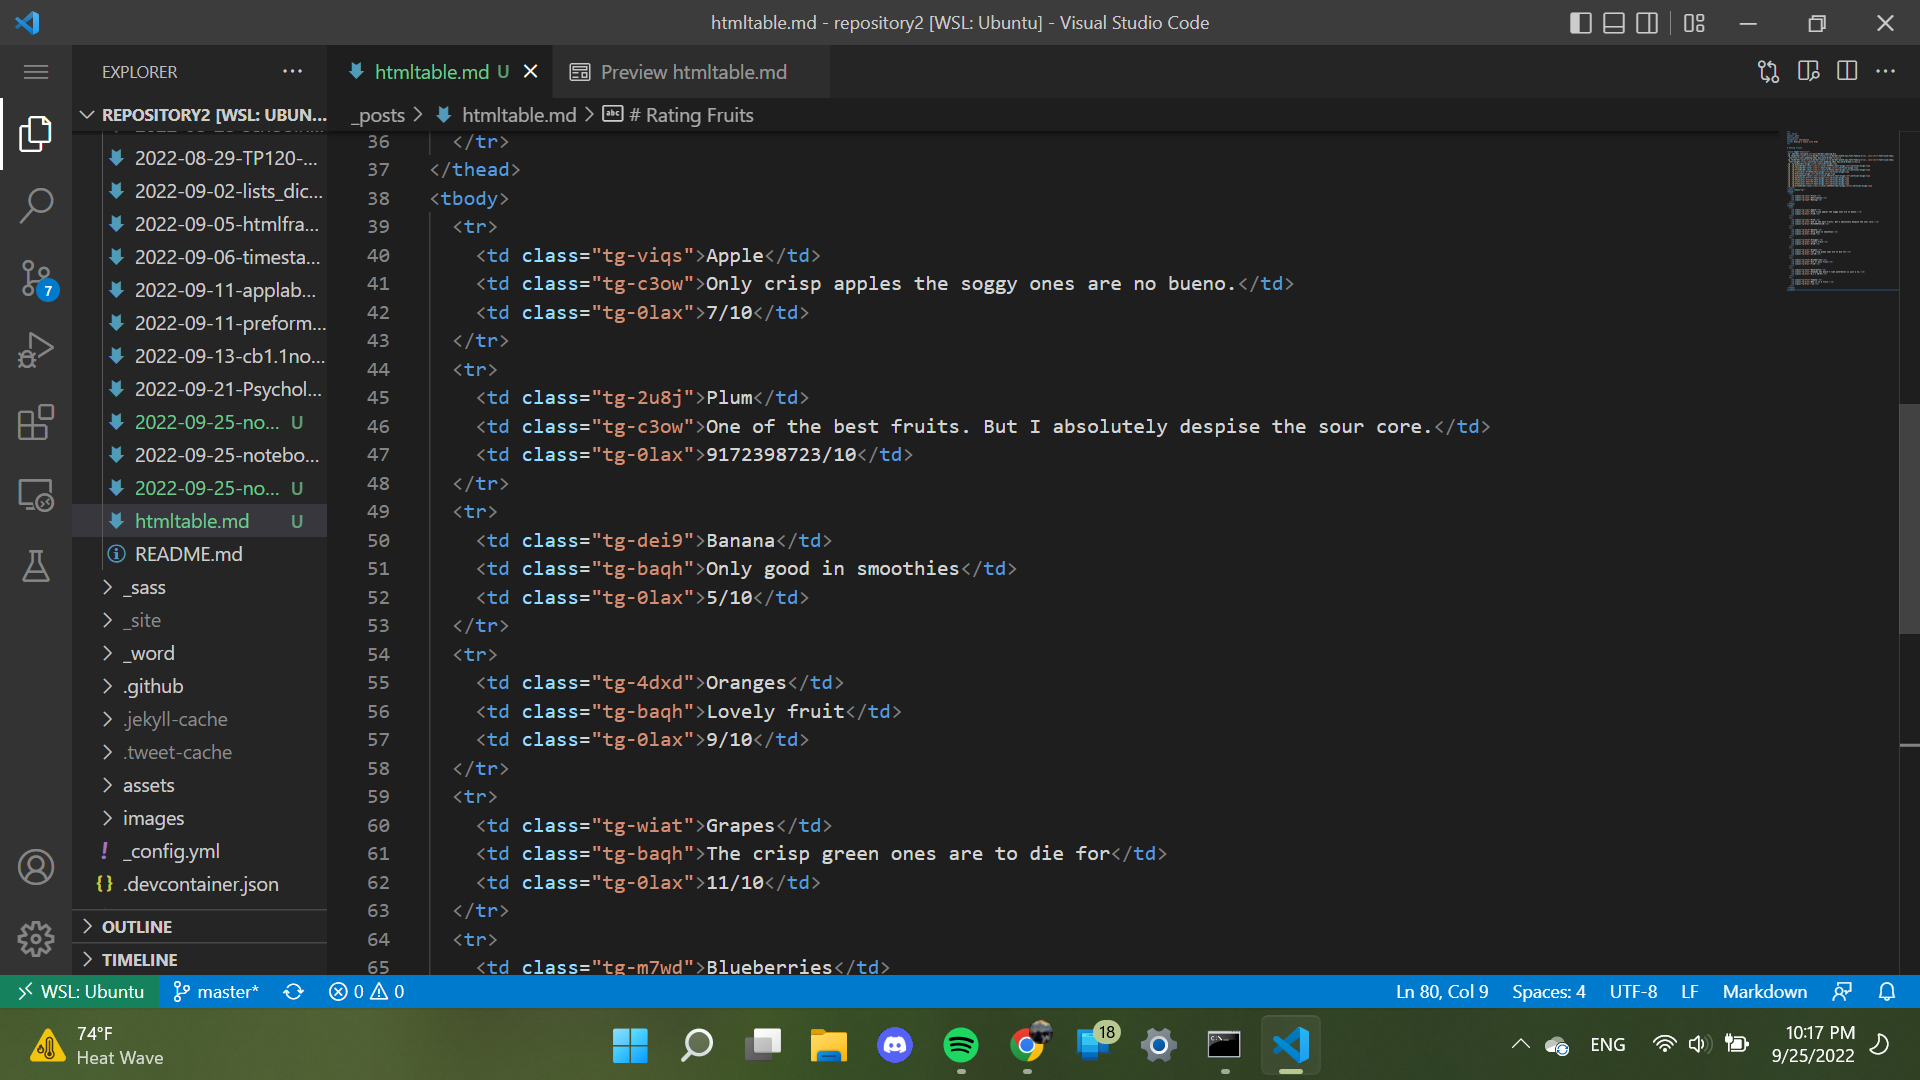Change the Markdown language mode
1920x1080 pixels.
1764,991
